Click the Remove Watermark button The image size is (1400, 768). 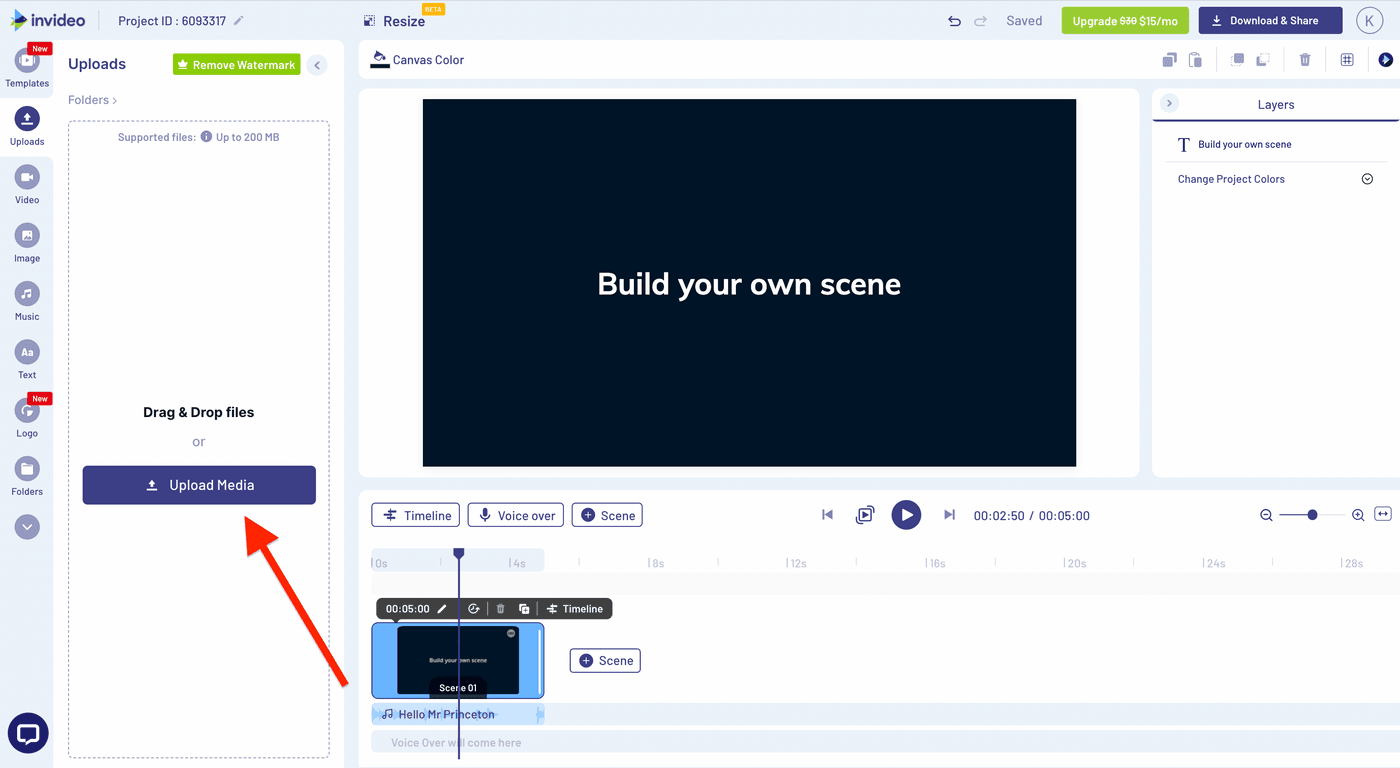236,64
